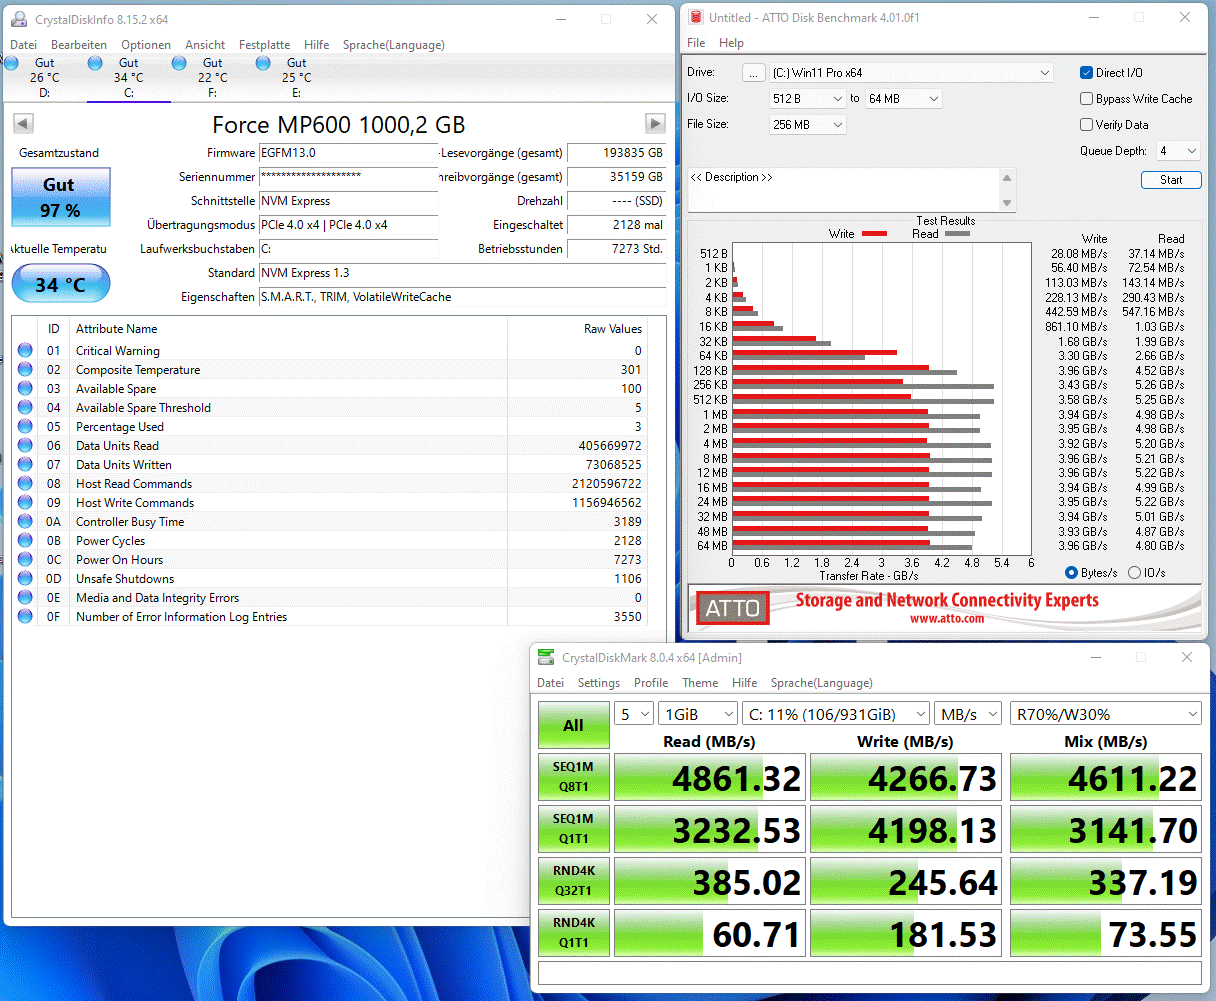Open the File Size 256 MB dropdown

coord(808,124)
